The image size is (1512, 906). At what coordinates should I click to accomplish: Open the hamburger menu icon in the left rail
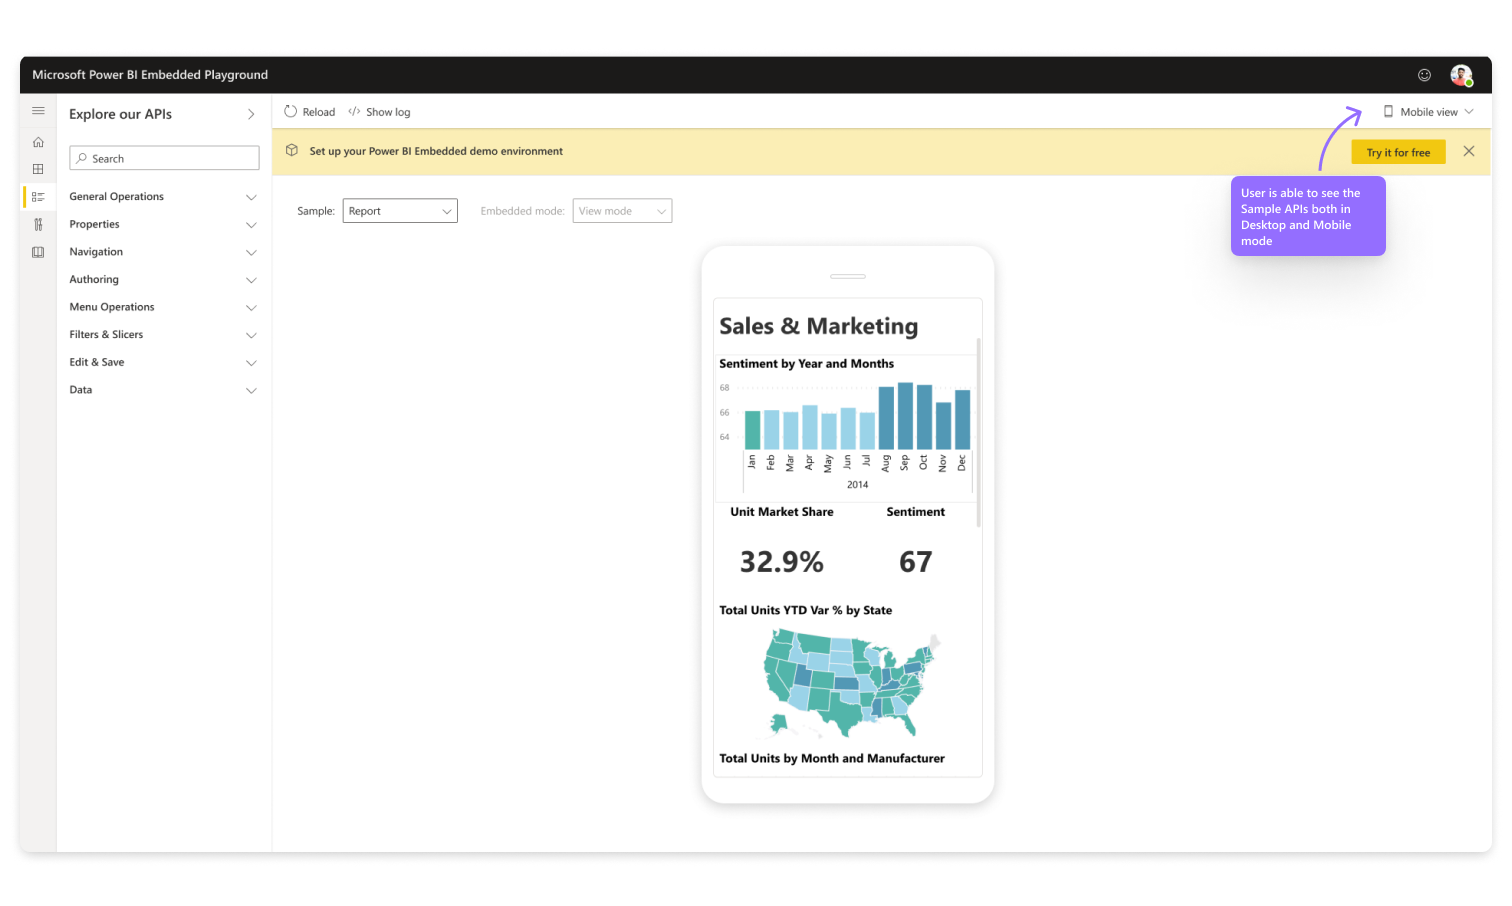click(x=38, y=111)
